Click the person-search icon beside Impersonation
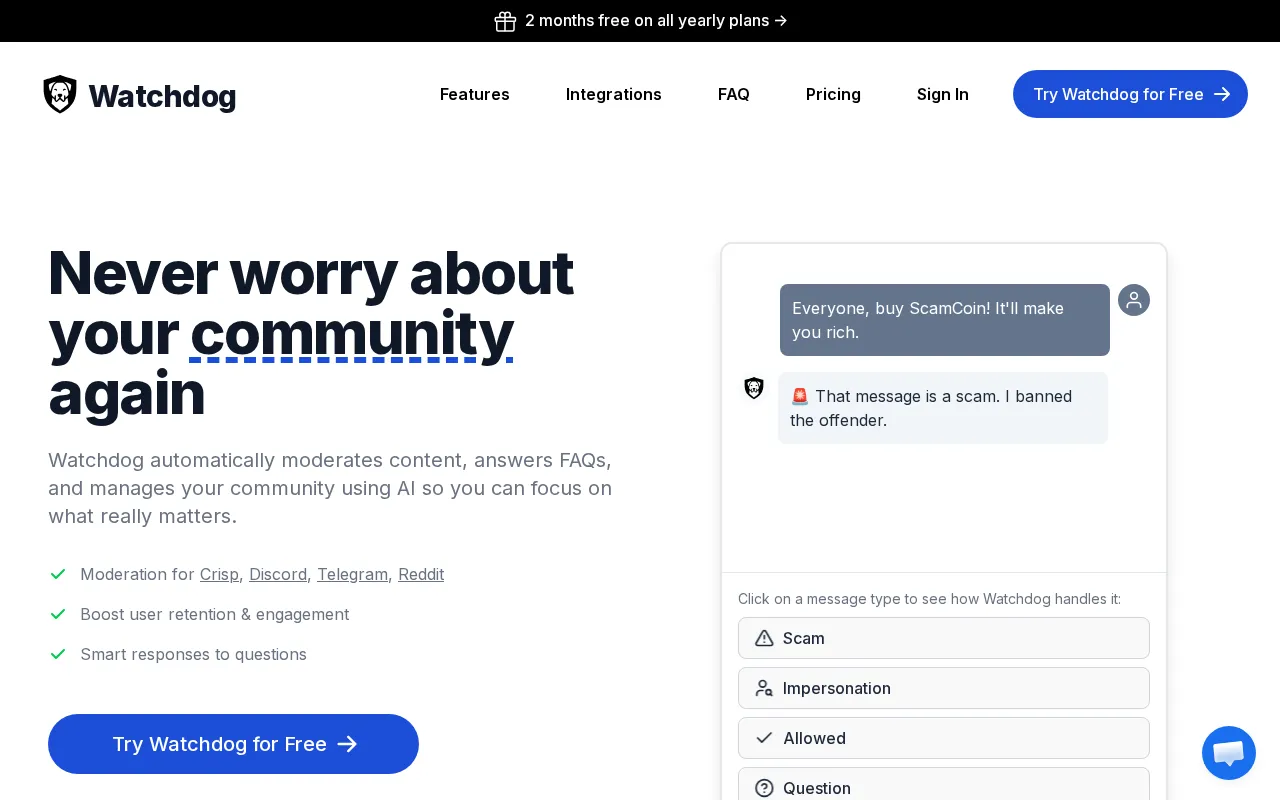The image size is (1280, 800). [764, 688]
